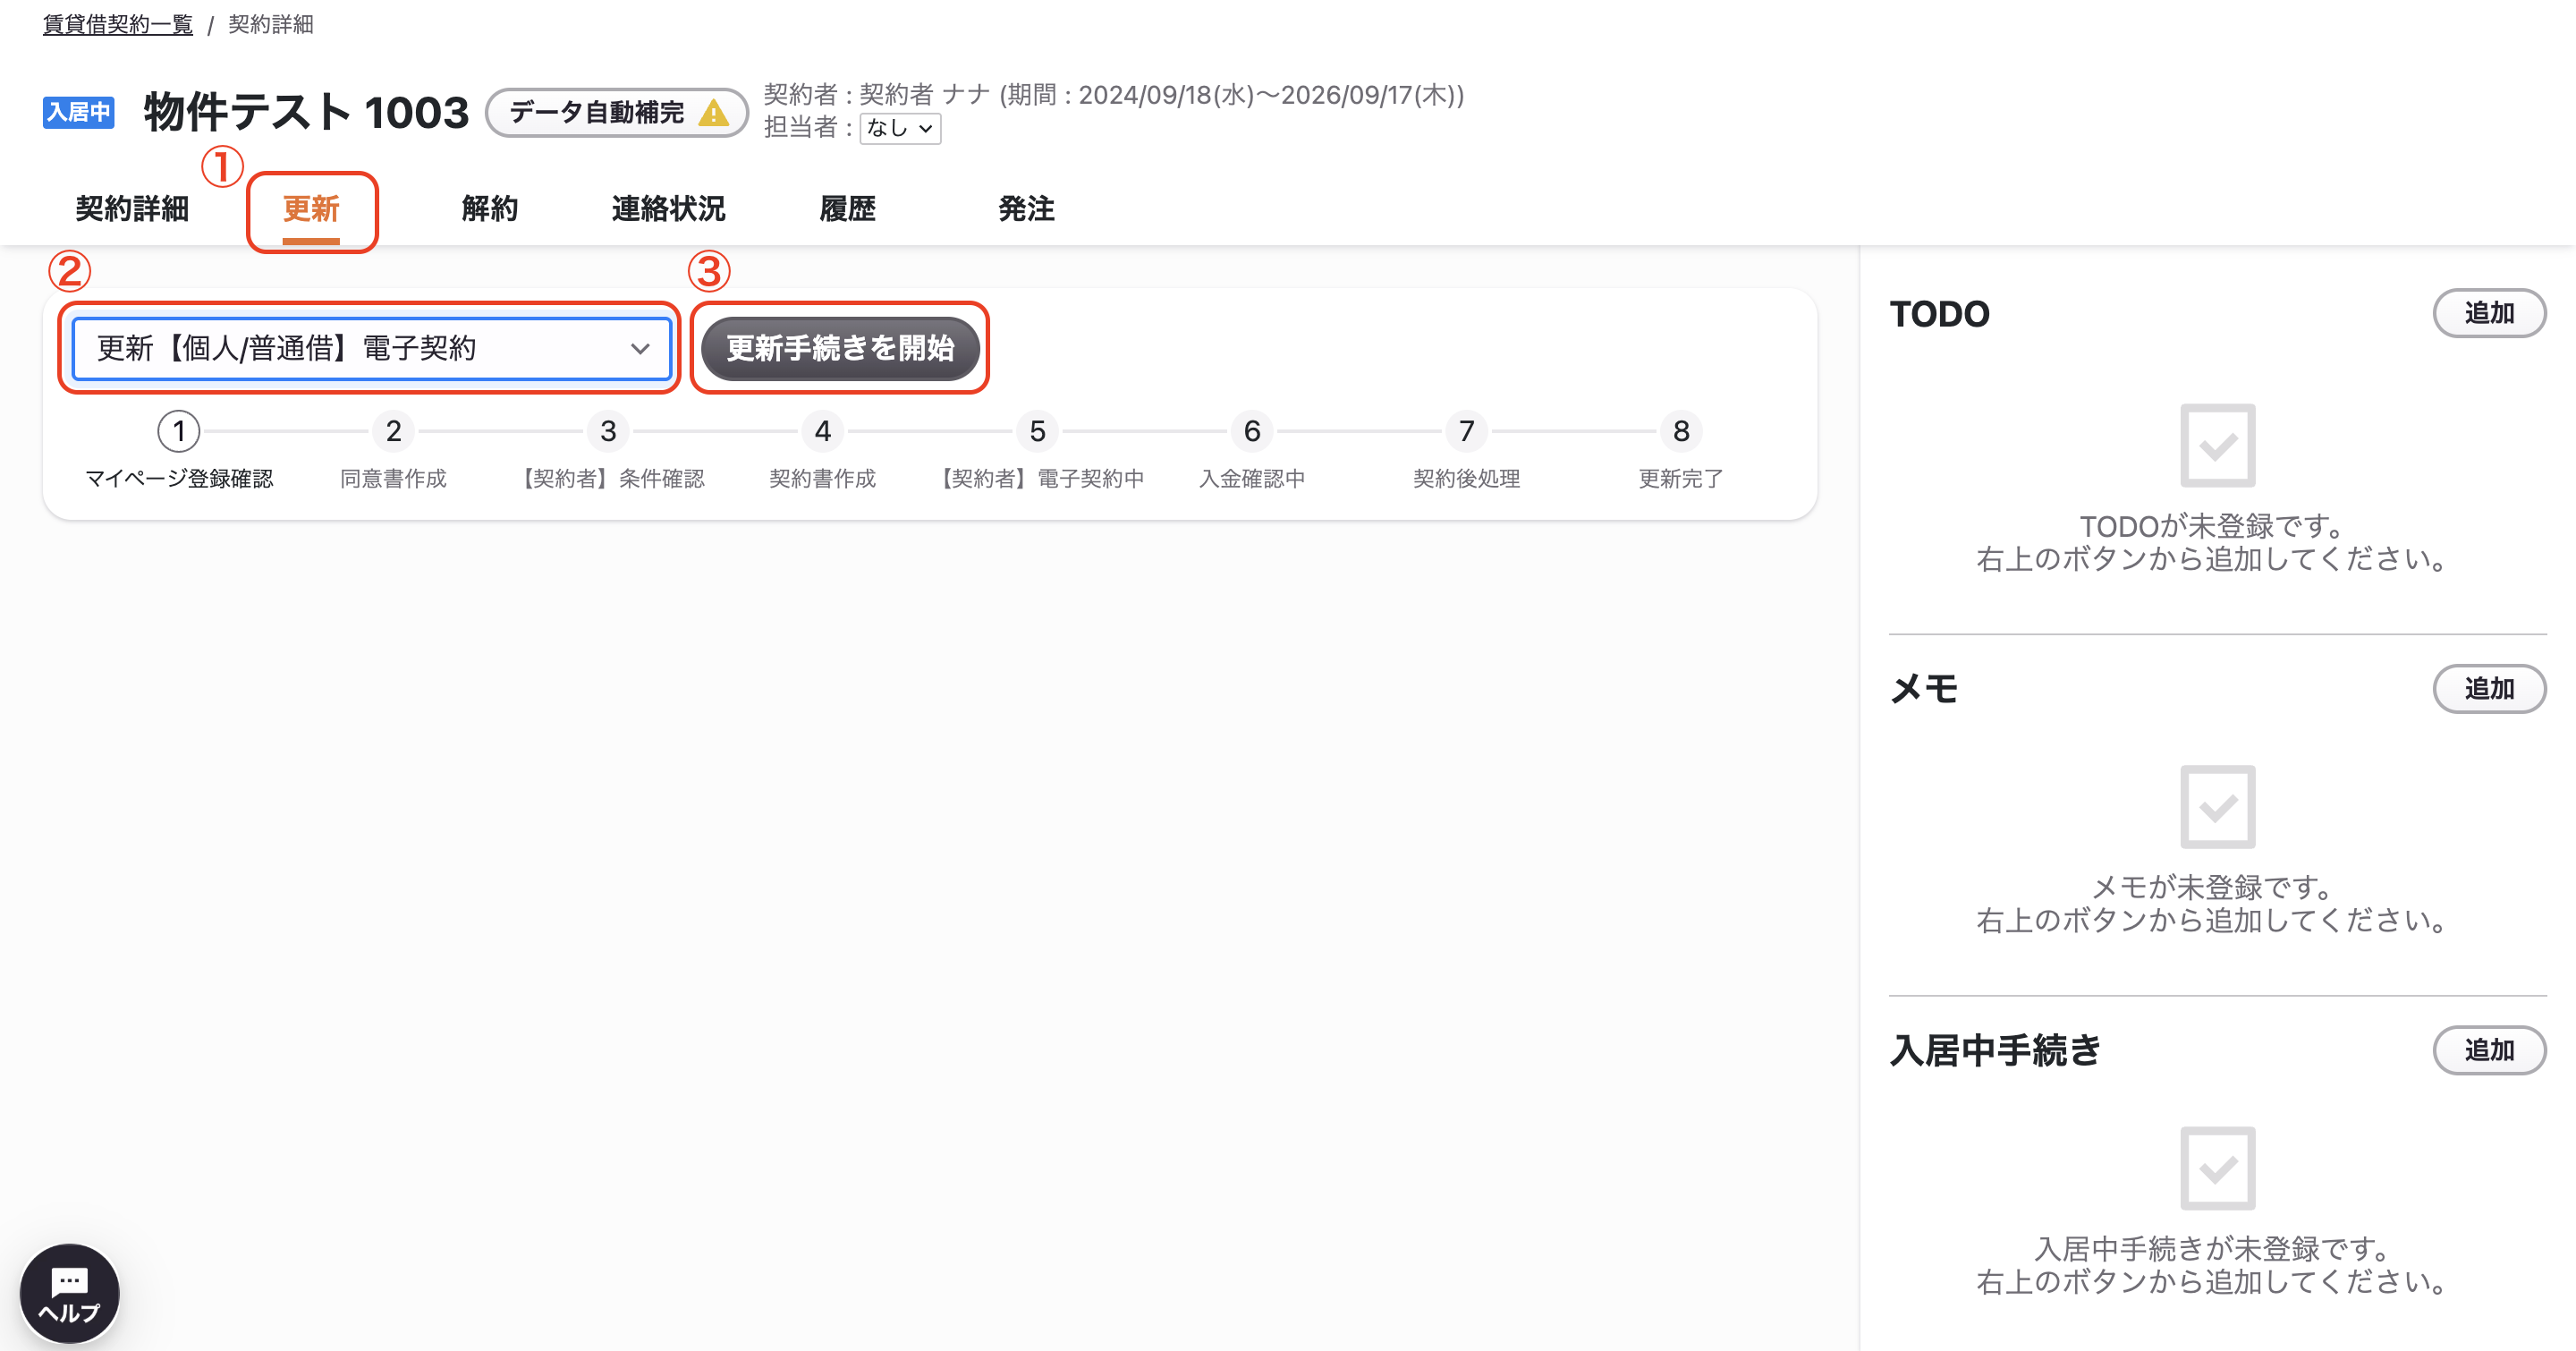Image resolution: width=2576 pixels, height=1351 pixels.
Task: Add a TODO with 追加 button
Action: pyautogui.click(x=2489, y=313)
